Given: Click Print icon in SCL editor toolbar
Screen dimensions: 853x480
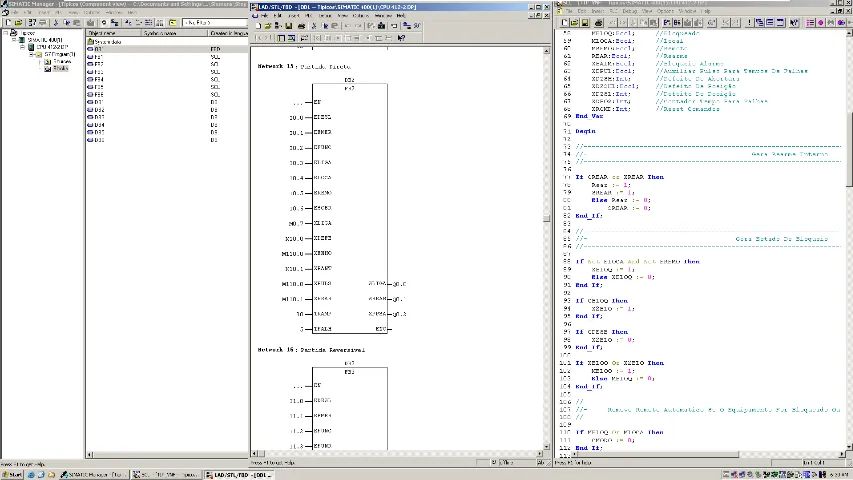Looking at the screenshot, I should coord(598,23).
